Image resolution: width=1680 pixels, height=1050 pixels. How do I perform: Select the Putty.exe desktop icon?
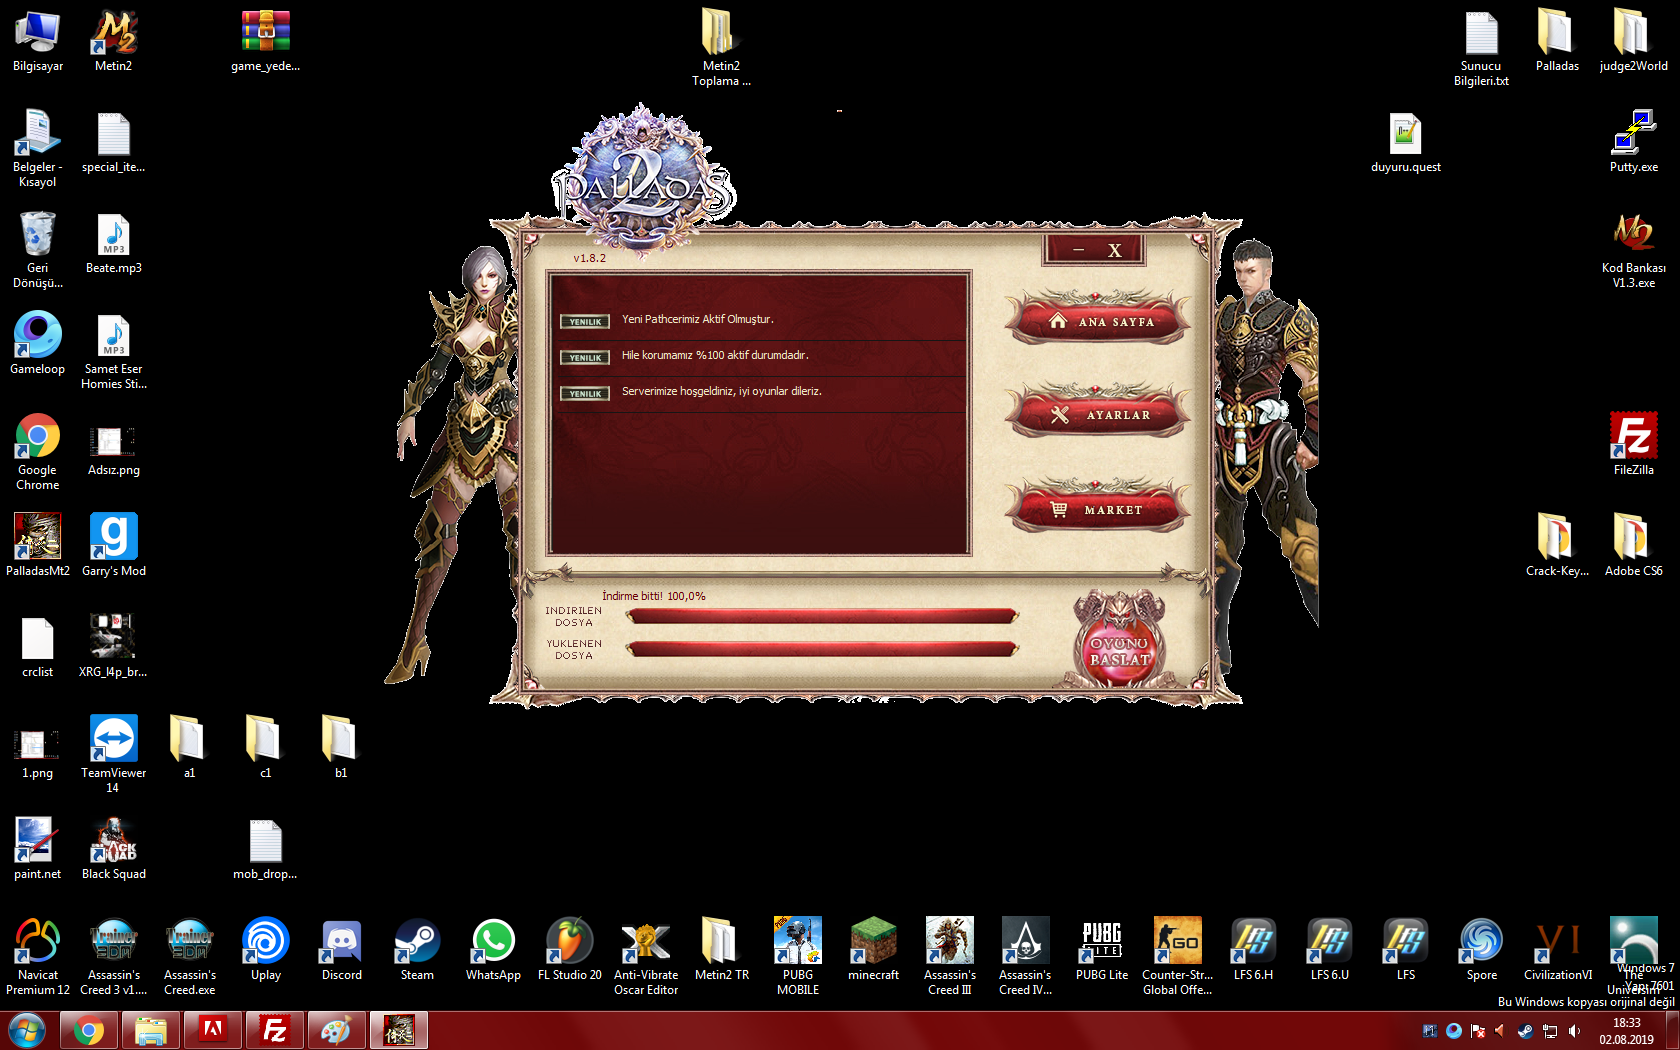tap(1633, 142)
